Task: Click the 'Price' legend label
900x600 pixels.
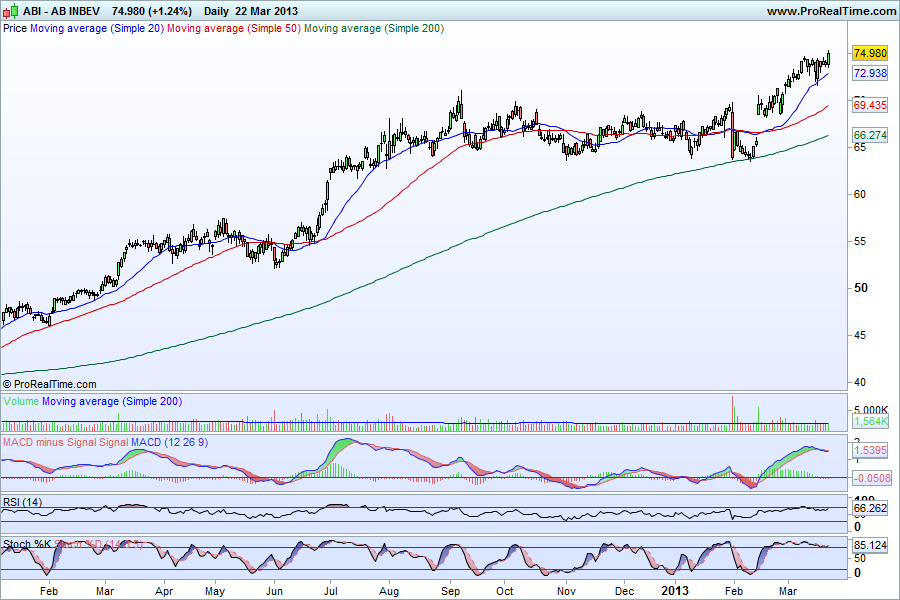Action: pos(15,28)
